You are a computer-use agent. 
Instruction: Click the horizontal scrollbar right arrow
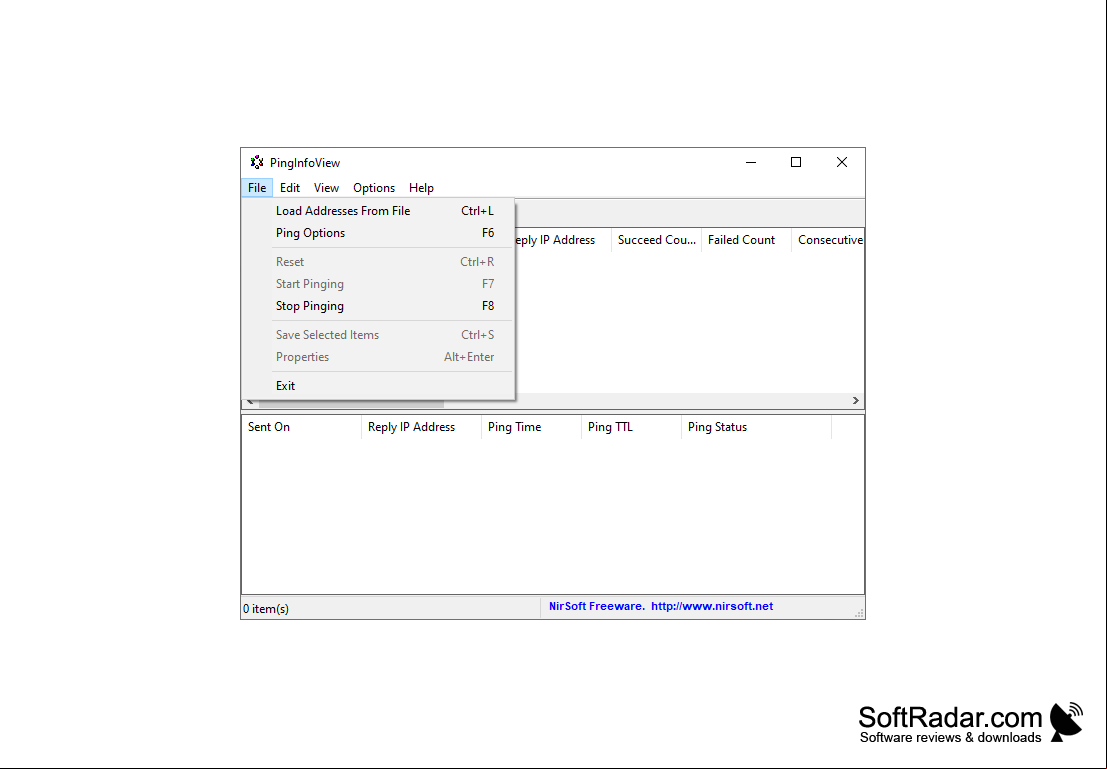tap(856, 400)
